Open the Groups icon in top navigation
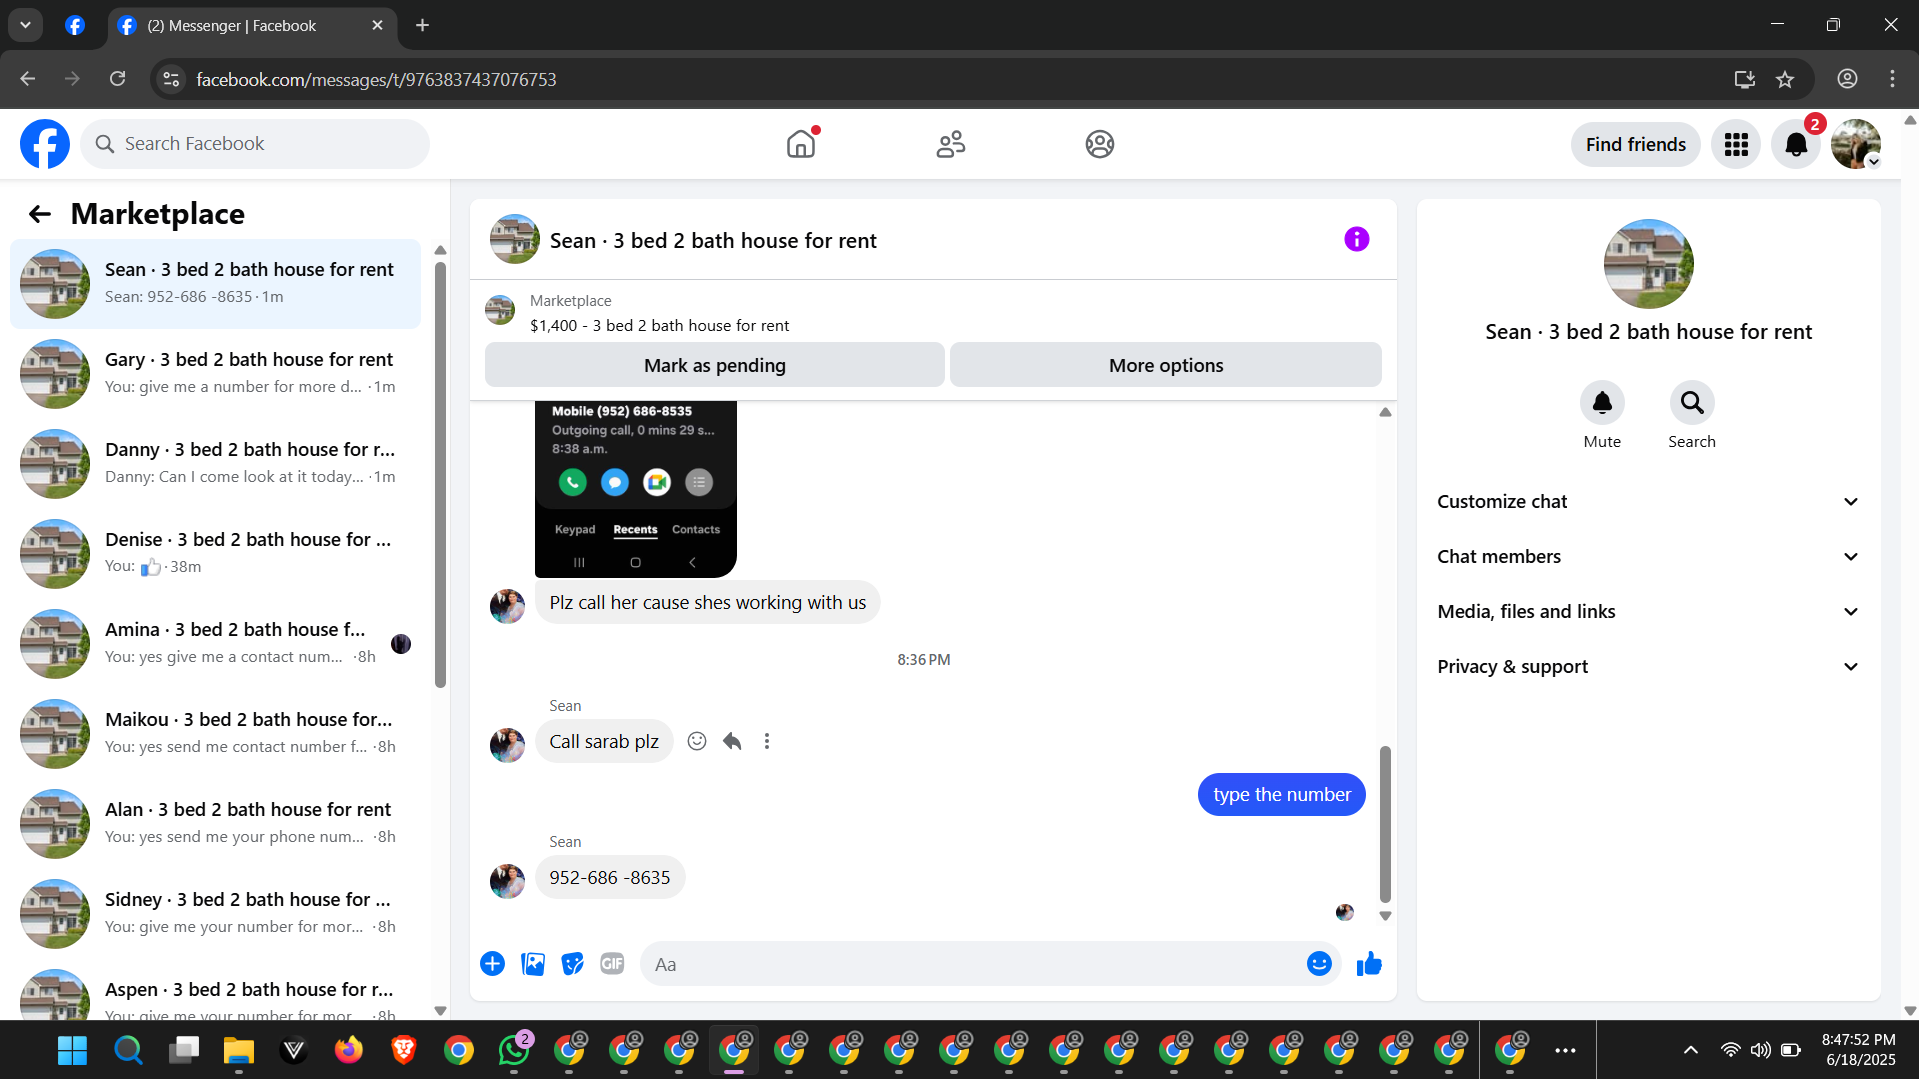The image size is (1919, 1079). (1100, 144)
